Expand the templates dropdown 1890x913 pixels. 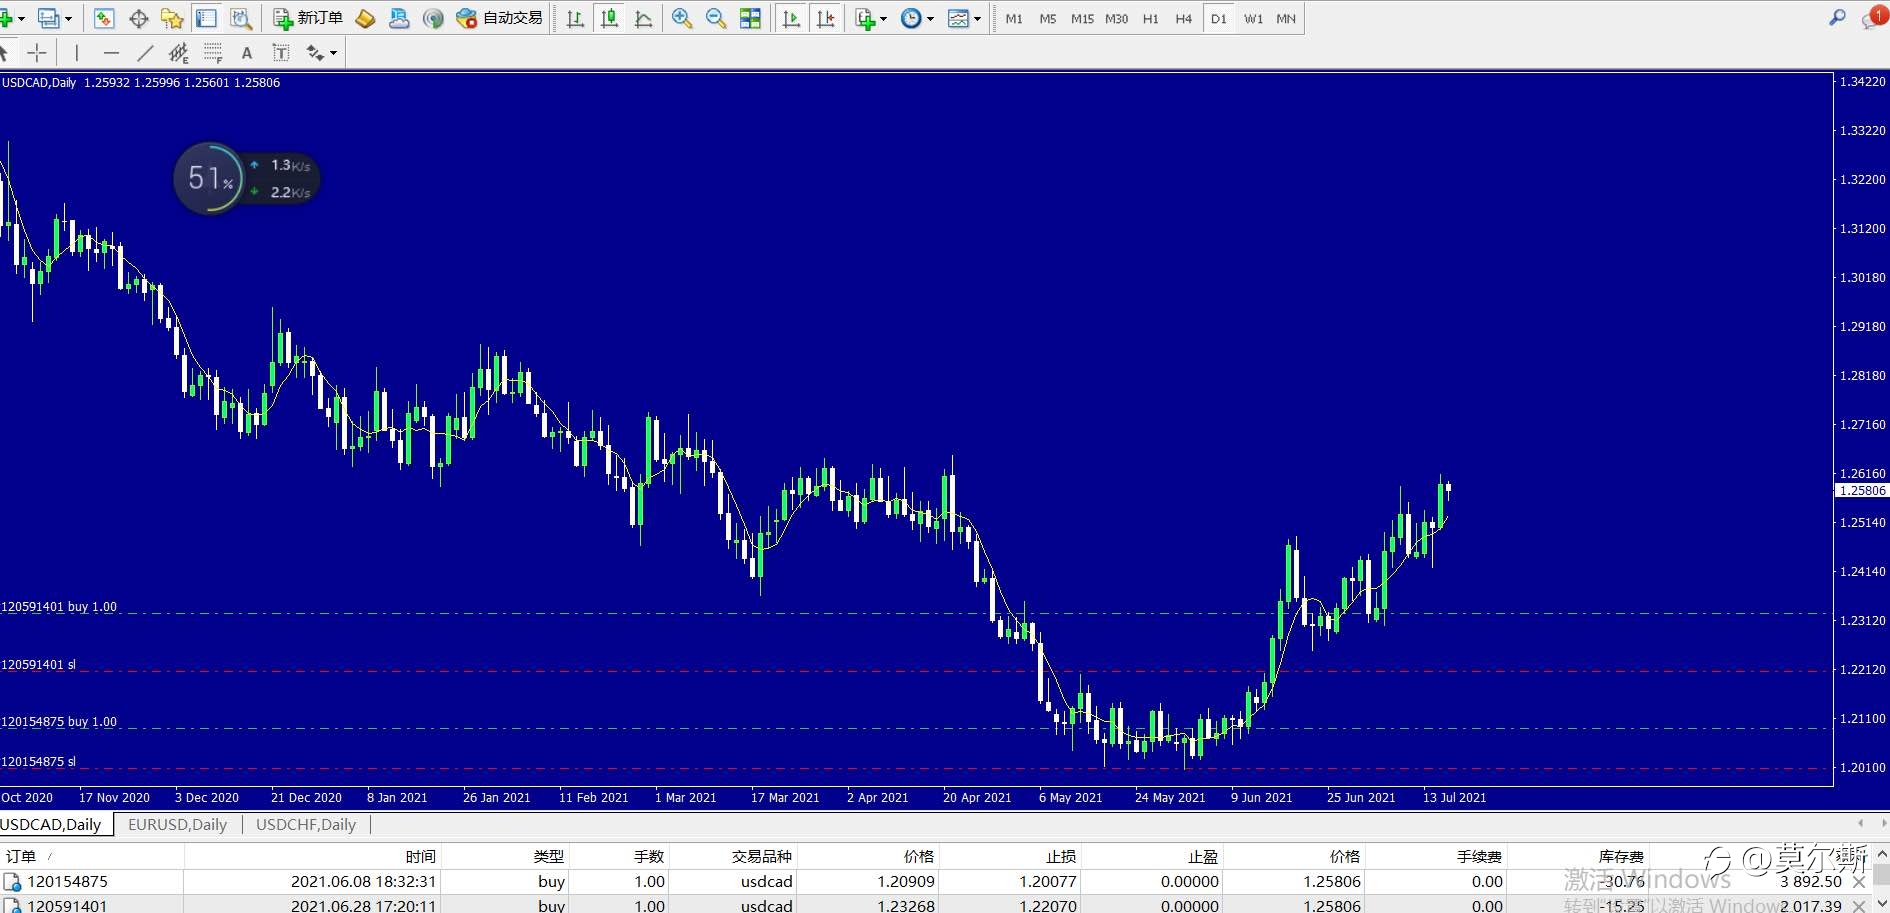tap(964, 18)
